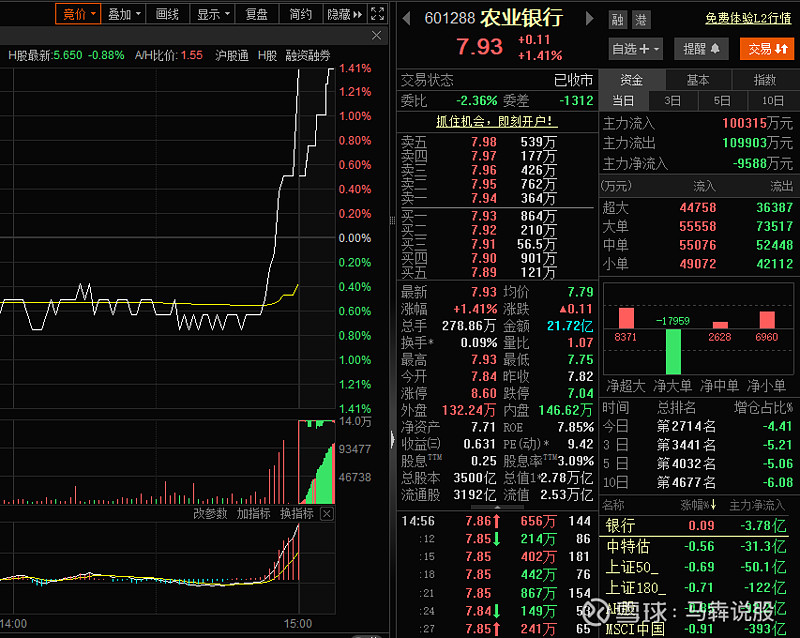
Task: Select the MSCI中国 row
Action: [696, 629]
